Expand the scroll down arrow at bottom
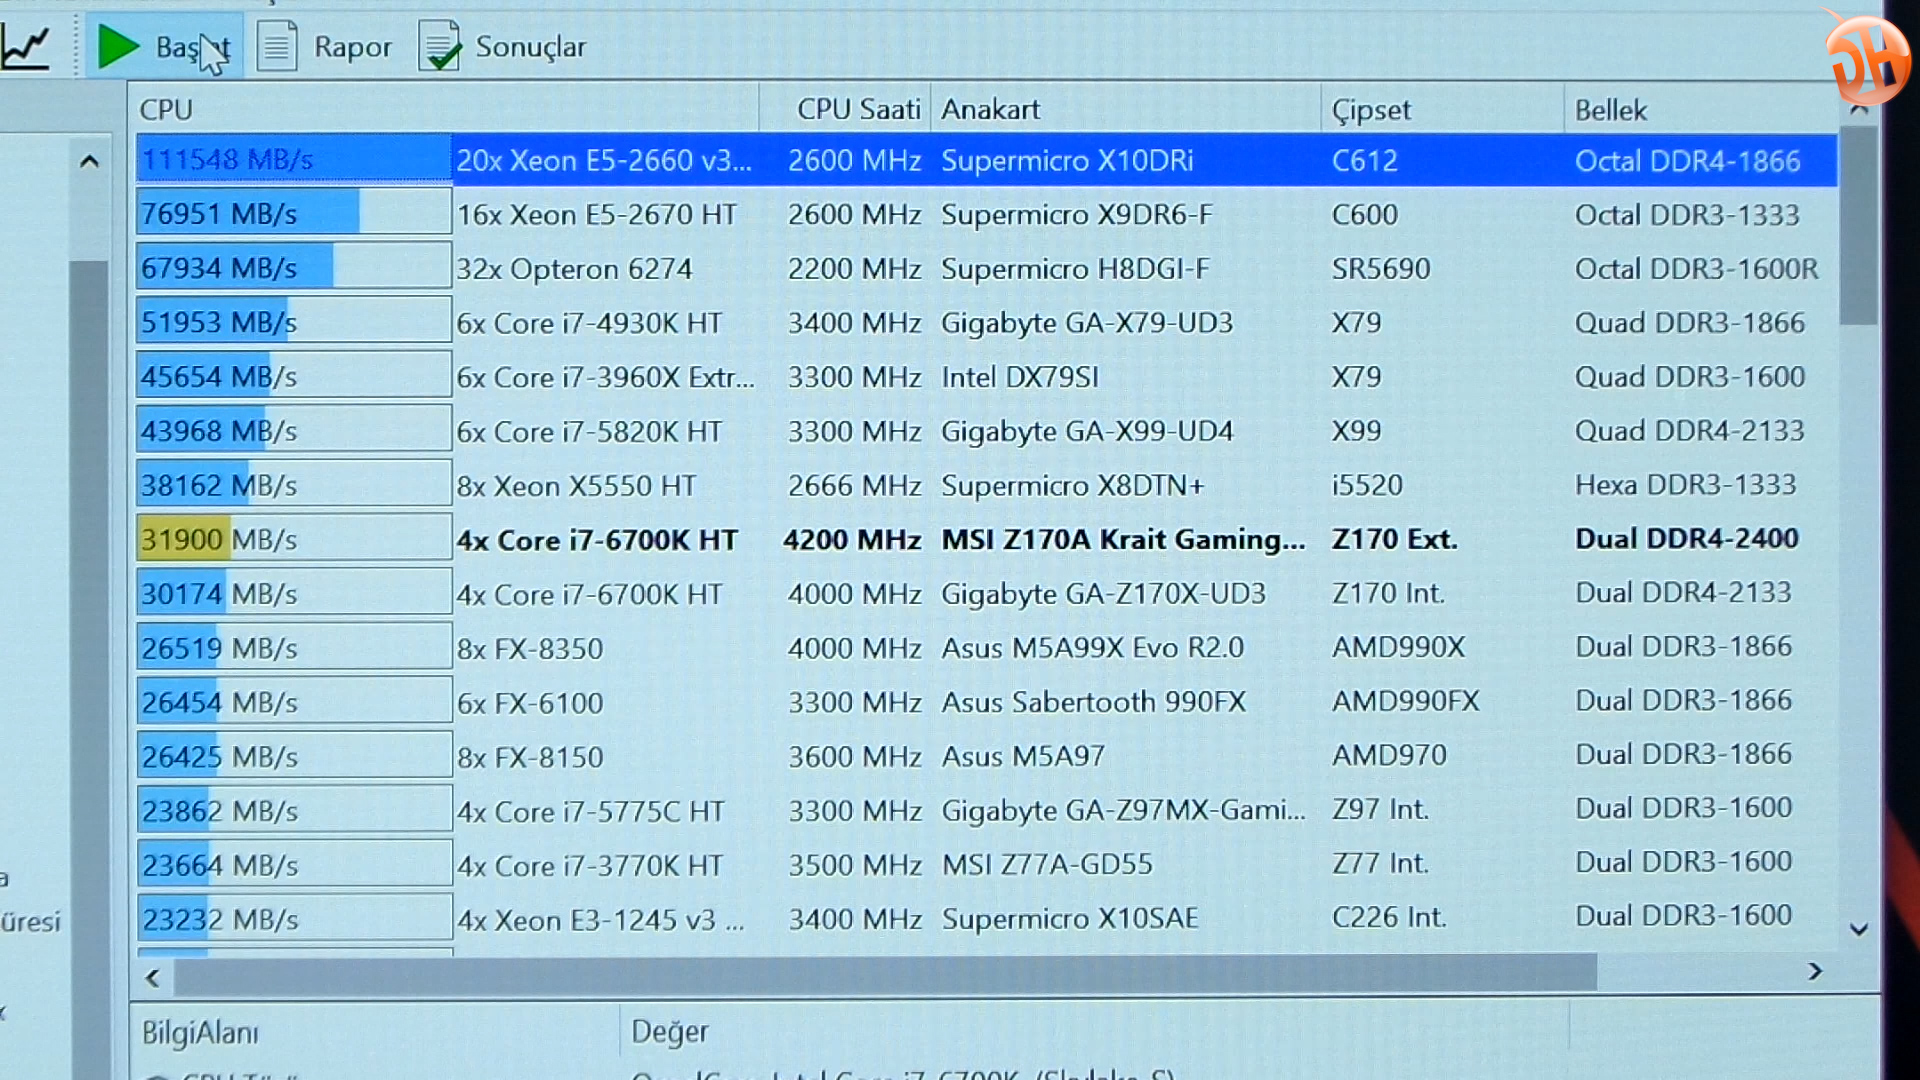The height and width of the screenshot is (1080, 1920). click(1858, 927)
